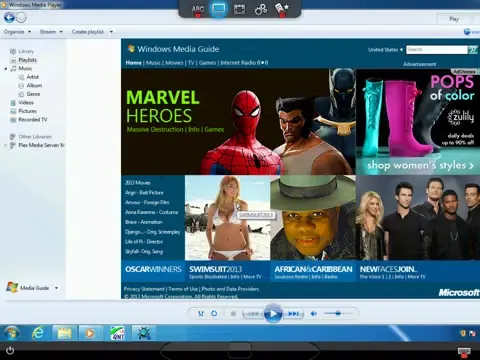Open the TV section in Media Guide
This screenshot has width=480, height=360.
coord(191,63)
